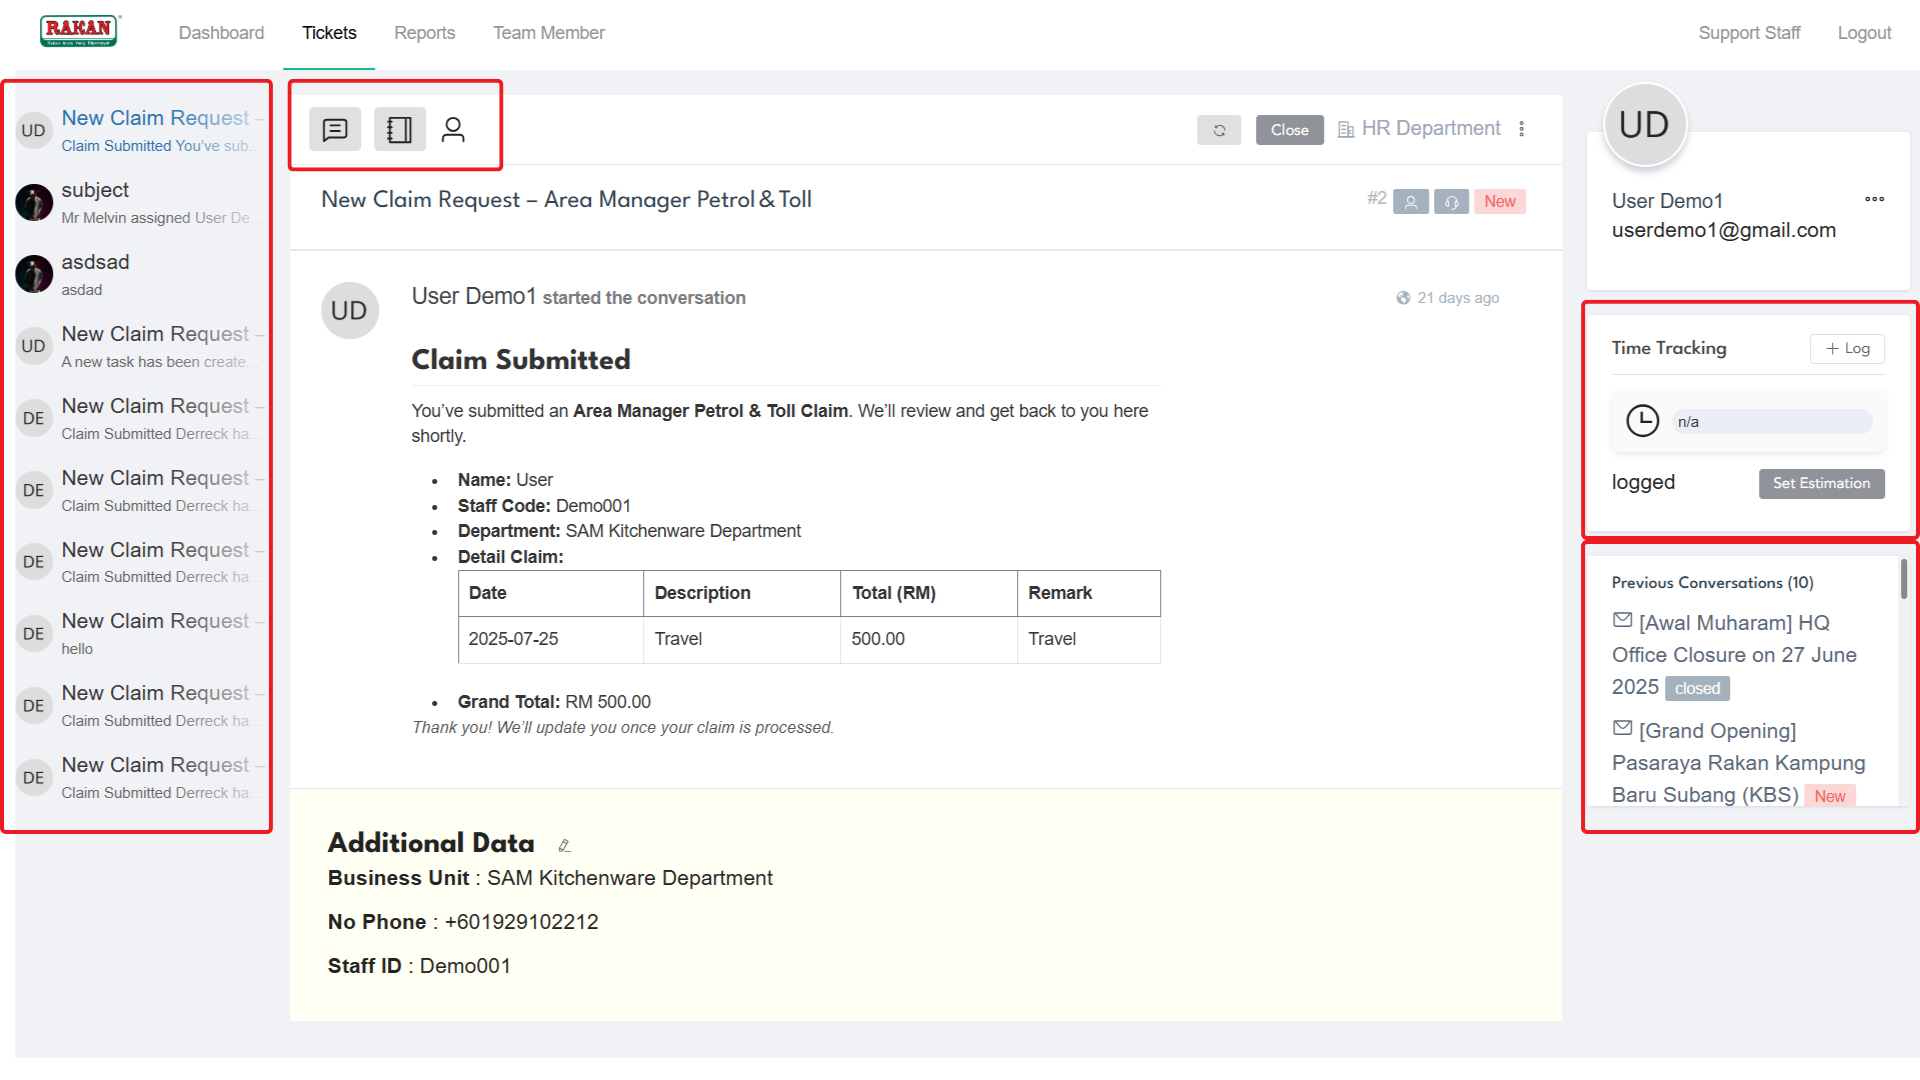This screenshot has width=1920, height=1080.
Task: Click the Set Estimation button
Action: [x=1821, y=483]
